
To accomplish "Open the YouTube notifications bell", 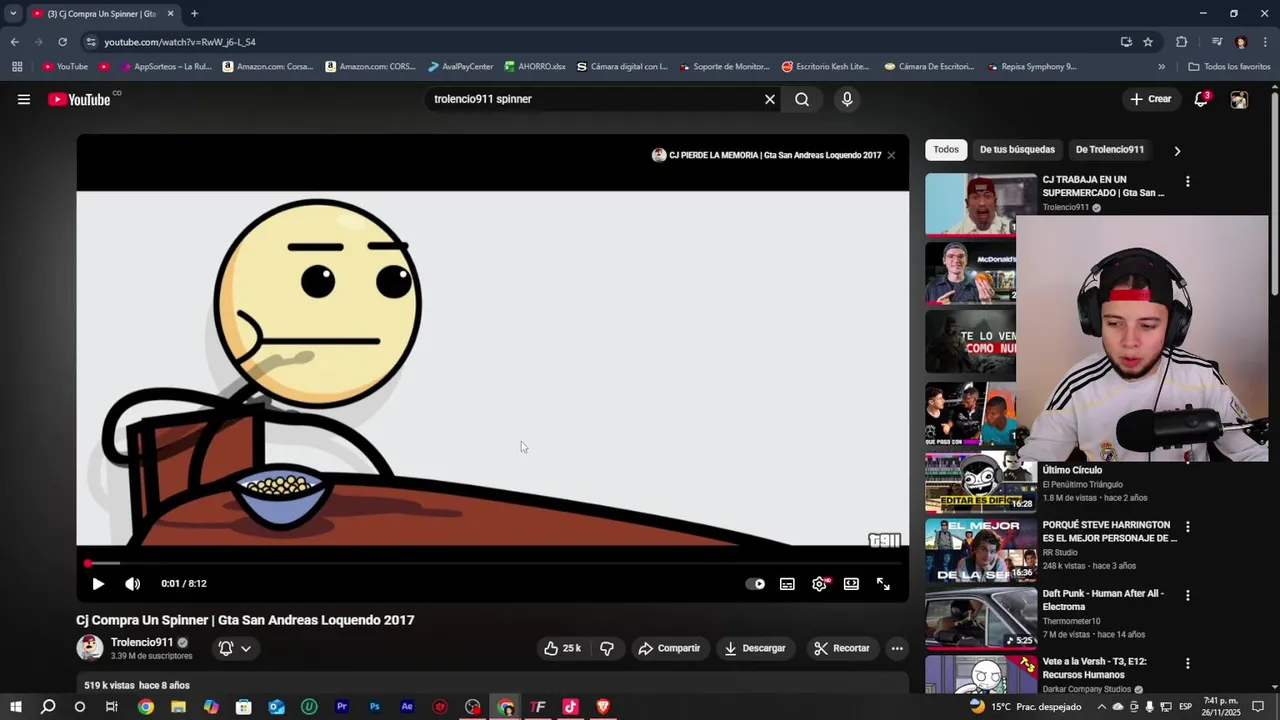I will [x=1202, y=99].
